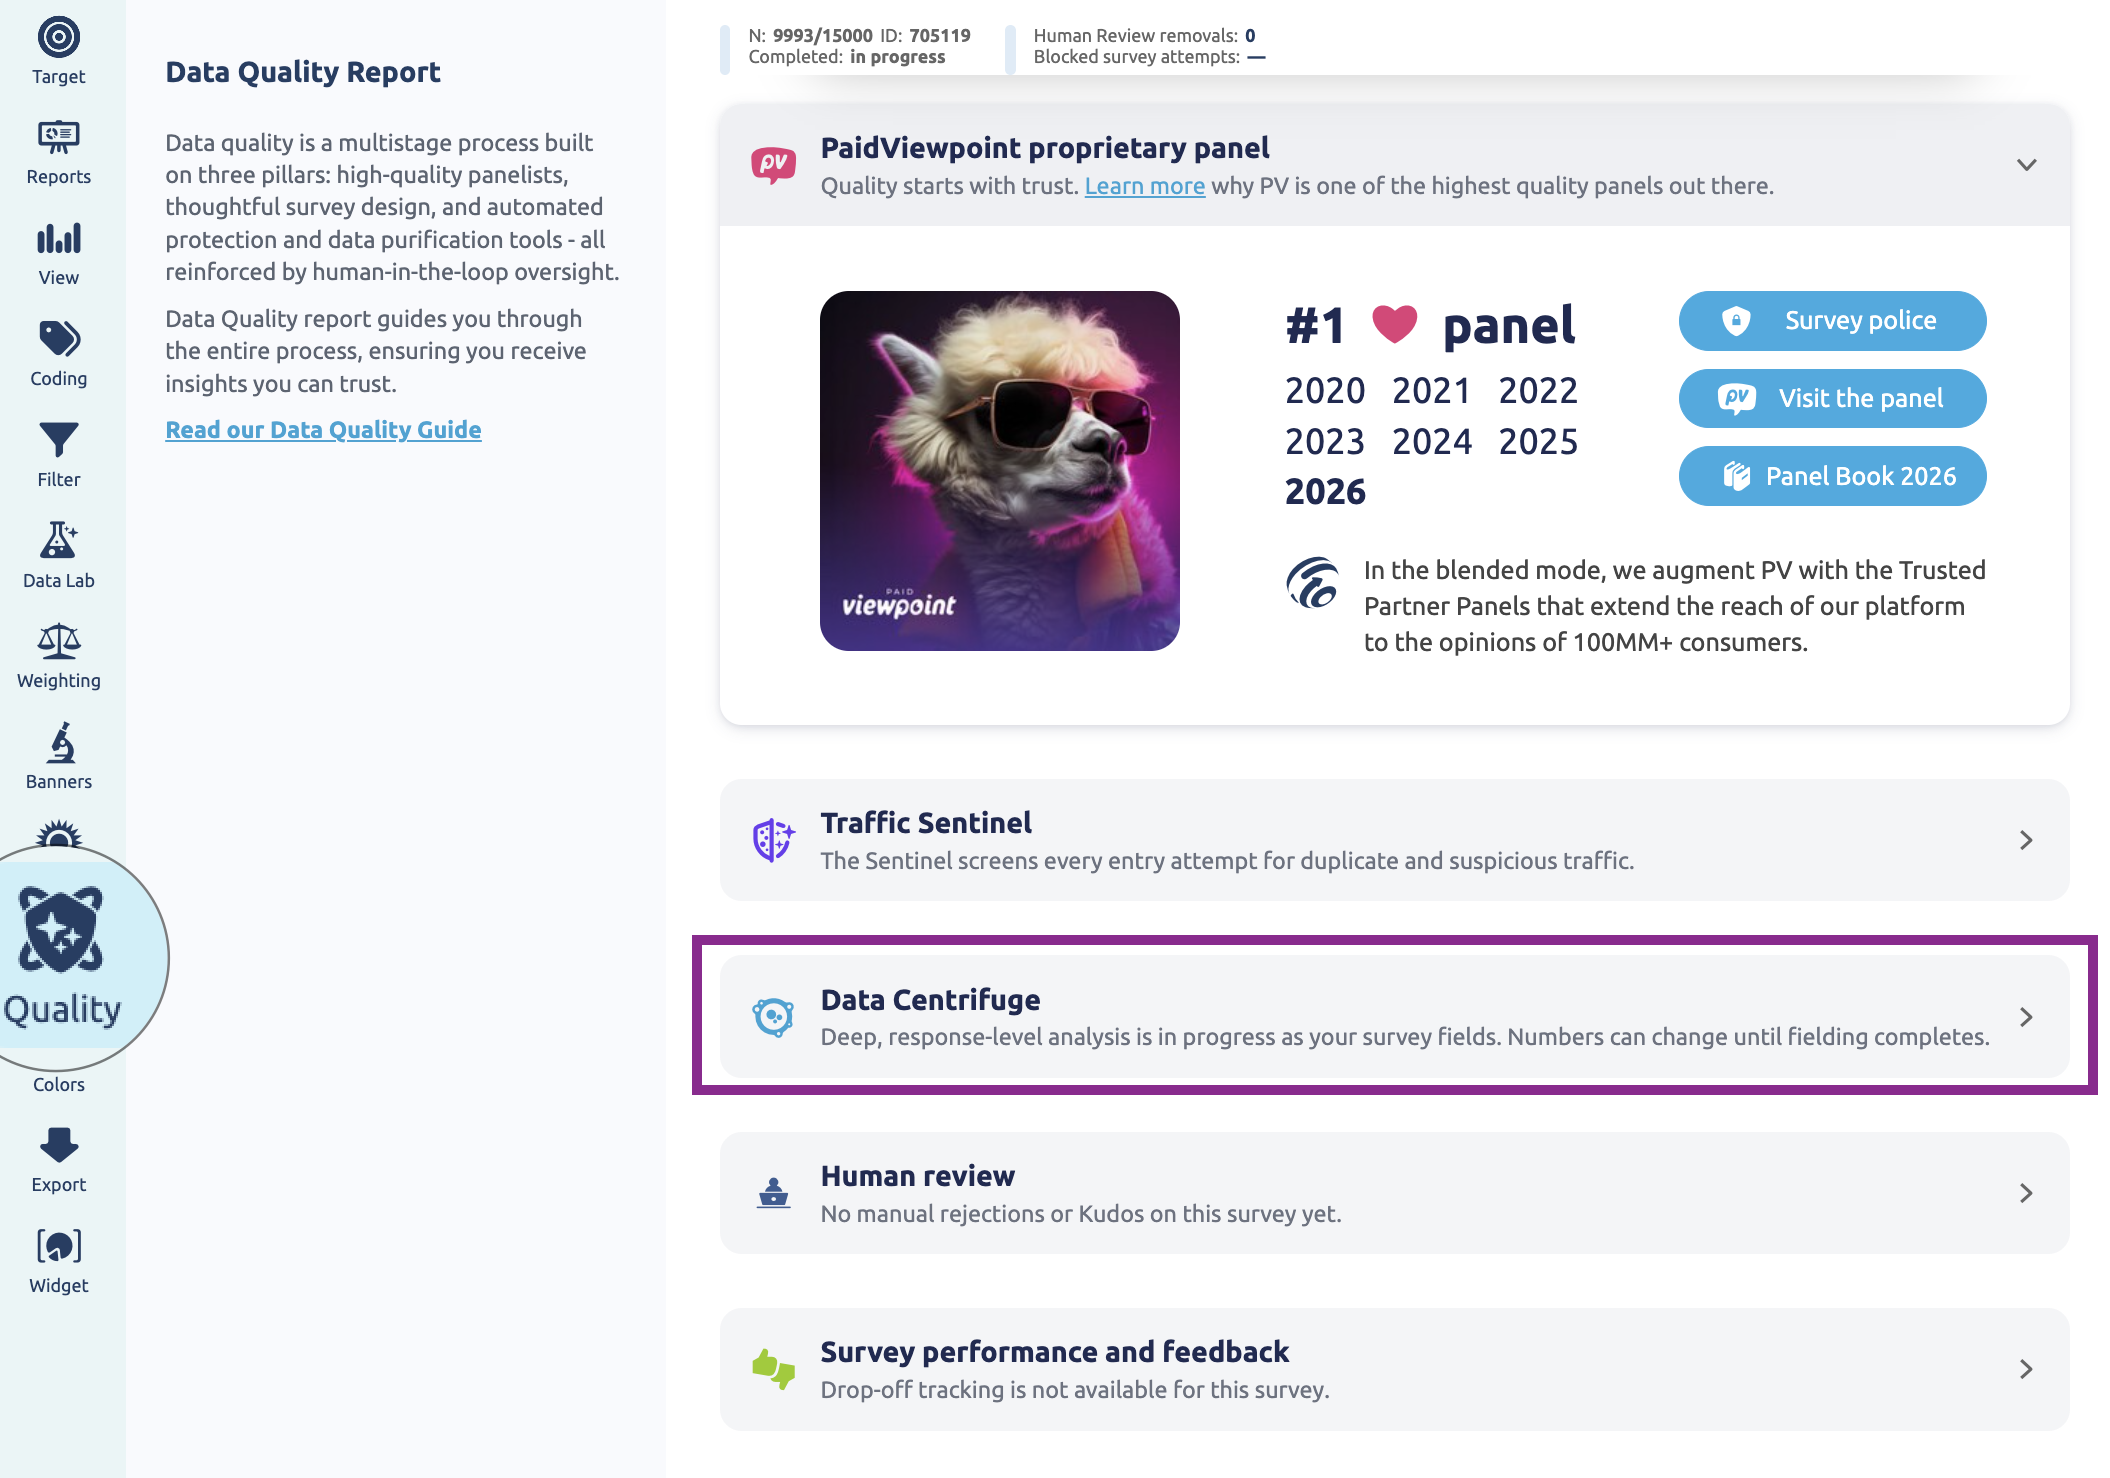Select the Weighting scales icon

click(x=58, y=641)
